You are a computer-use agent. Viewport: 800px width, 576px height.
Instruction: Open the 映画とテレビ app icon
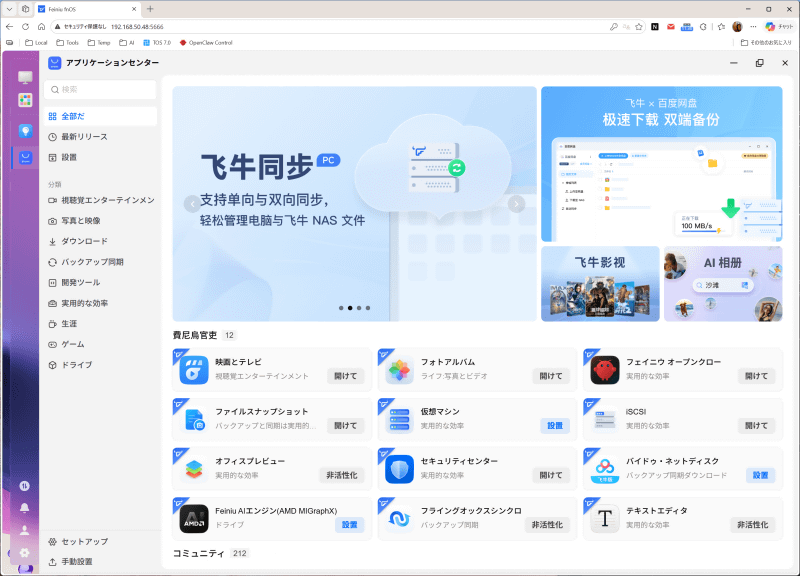click(194, 369)
